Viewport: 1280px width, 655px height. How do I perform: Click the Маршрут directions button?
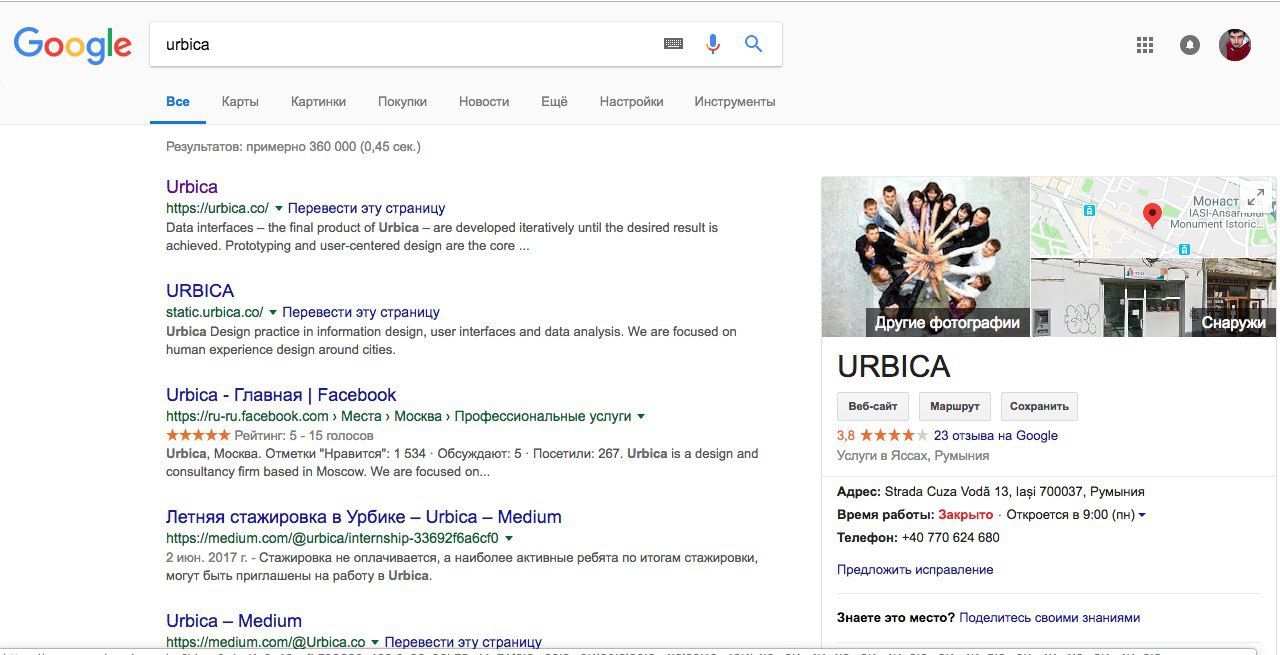point(955,407)
